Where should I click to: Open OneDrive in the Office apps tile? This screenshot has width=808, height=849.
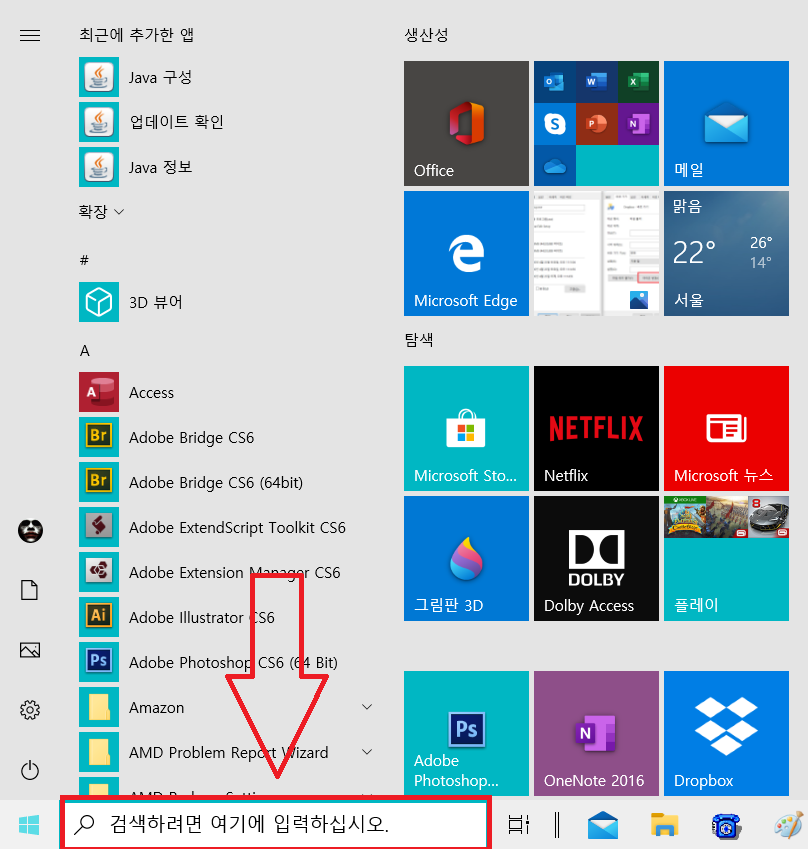pyautogui.click(x=555, y=166)
